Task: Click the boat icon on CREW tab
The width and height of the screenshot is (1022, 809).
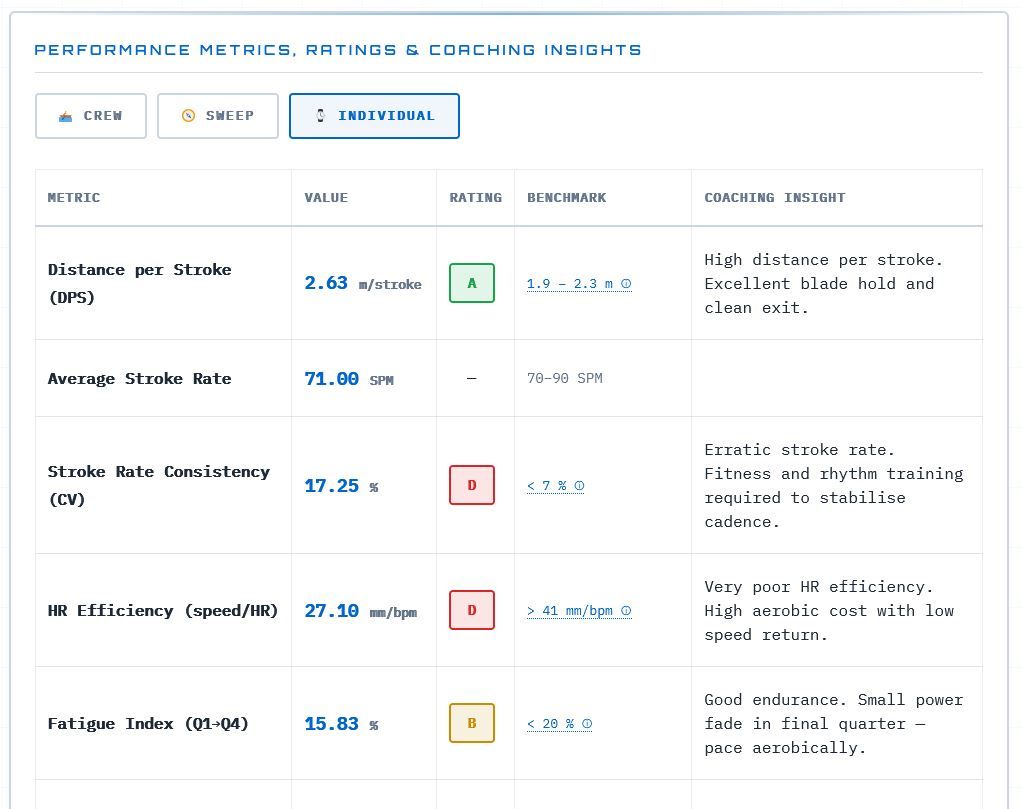Action: point(65,116)
